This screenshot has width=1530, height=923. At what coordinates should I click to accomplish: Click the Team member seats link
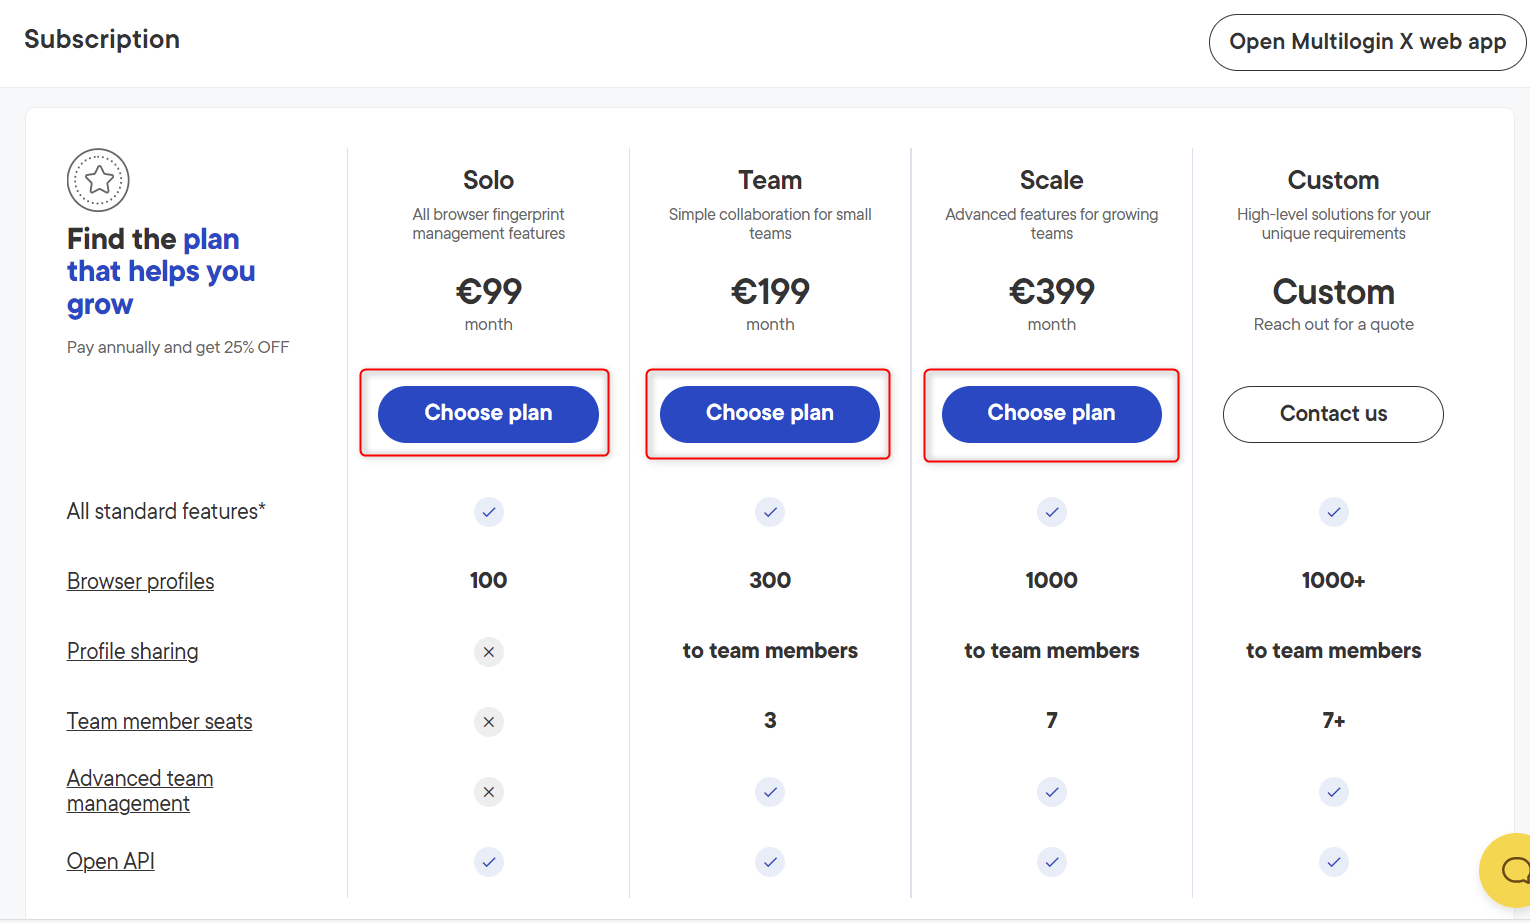[x=159, y=721]
